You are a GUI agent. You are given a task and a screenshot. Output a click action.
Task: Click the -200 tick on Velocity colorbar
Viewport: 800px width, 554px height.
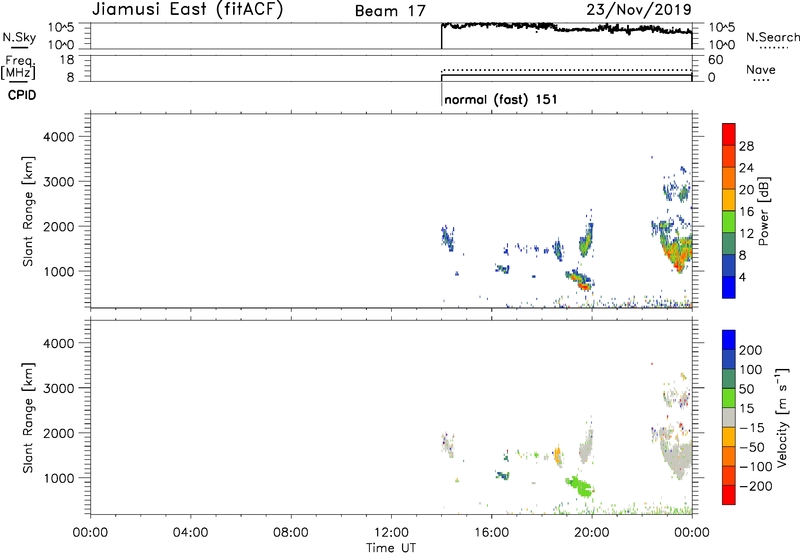click(x=755, y=486)
